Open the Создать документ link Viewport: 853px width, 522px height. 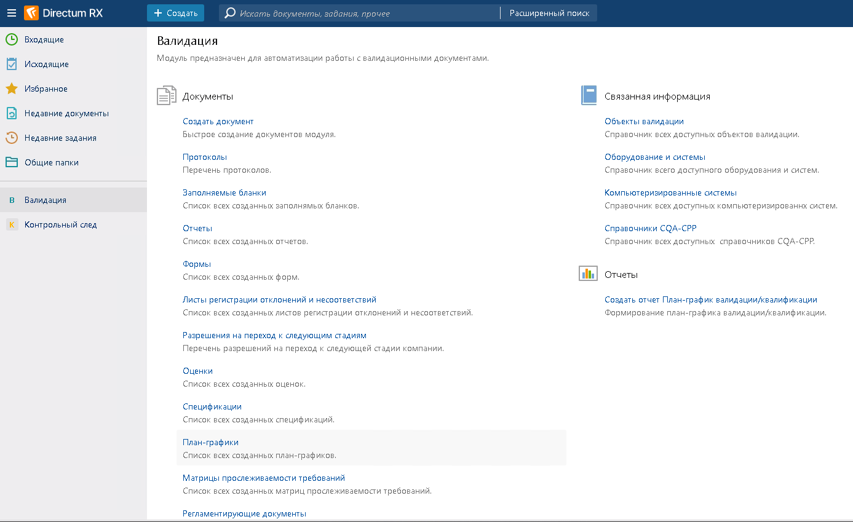(218, 121)
